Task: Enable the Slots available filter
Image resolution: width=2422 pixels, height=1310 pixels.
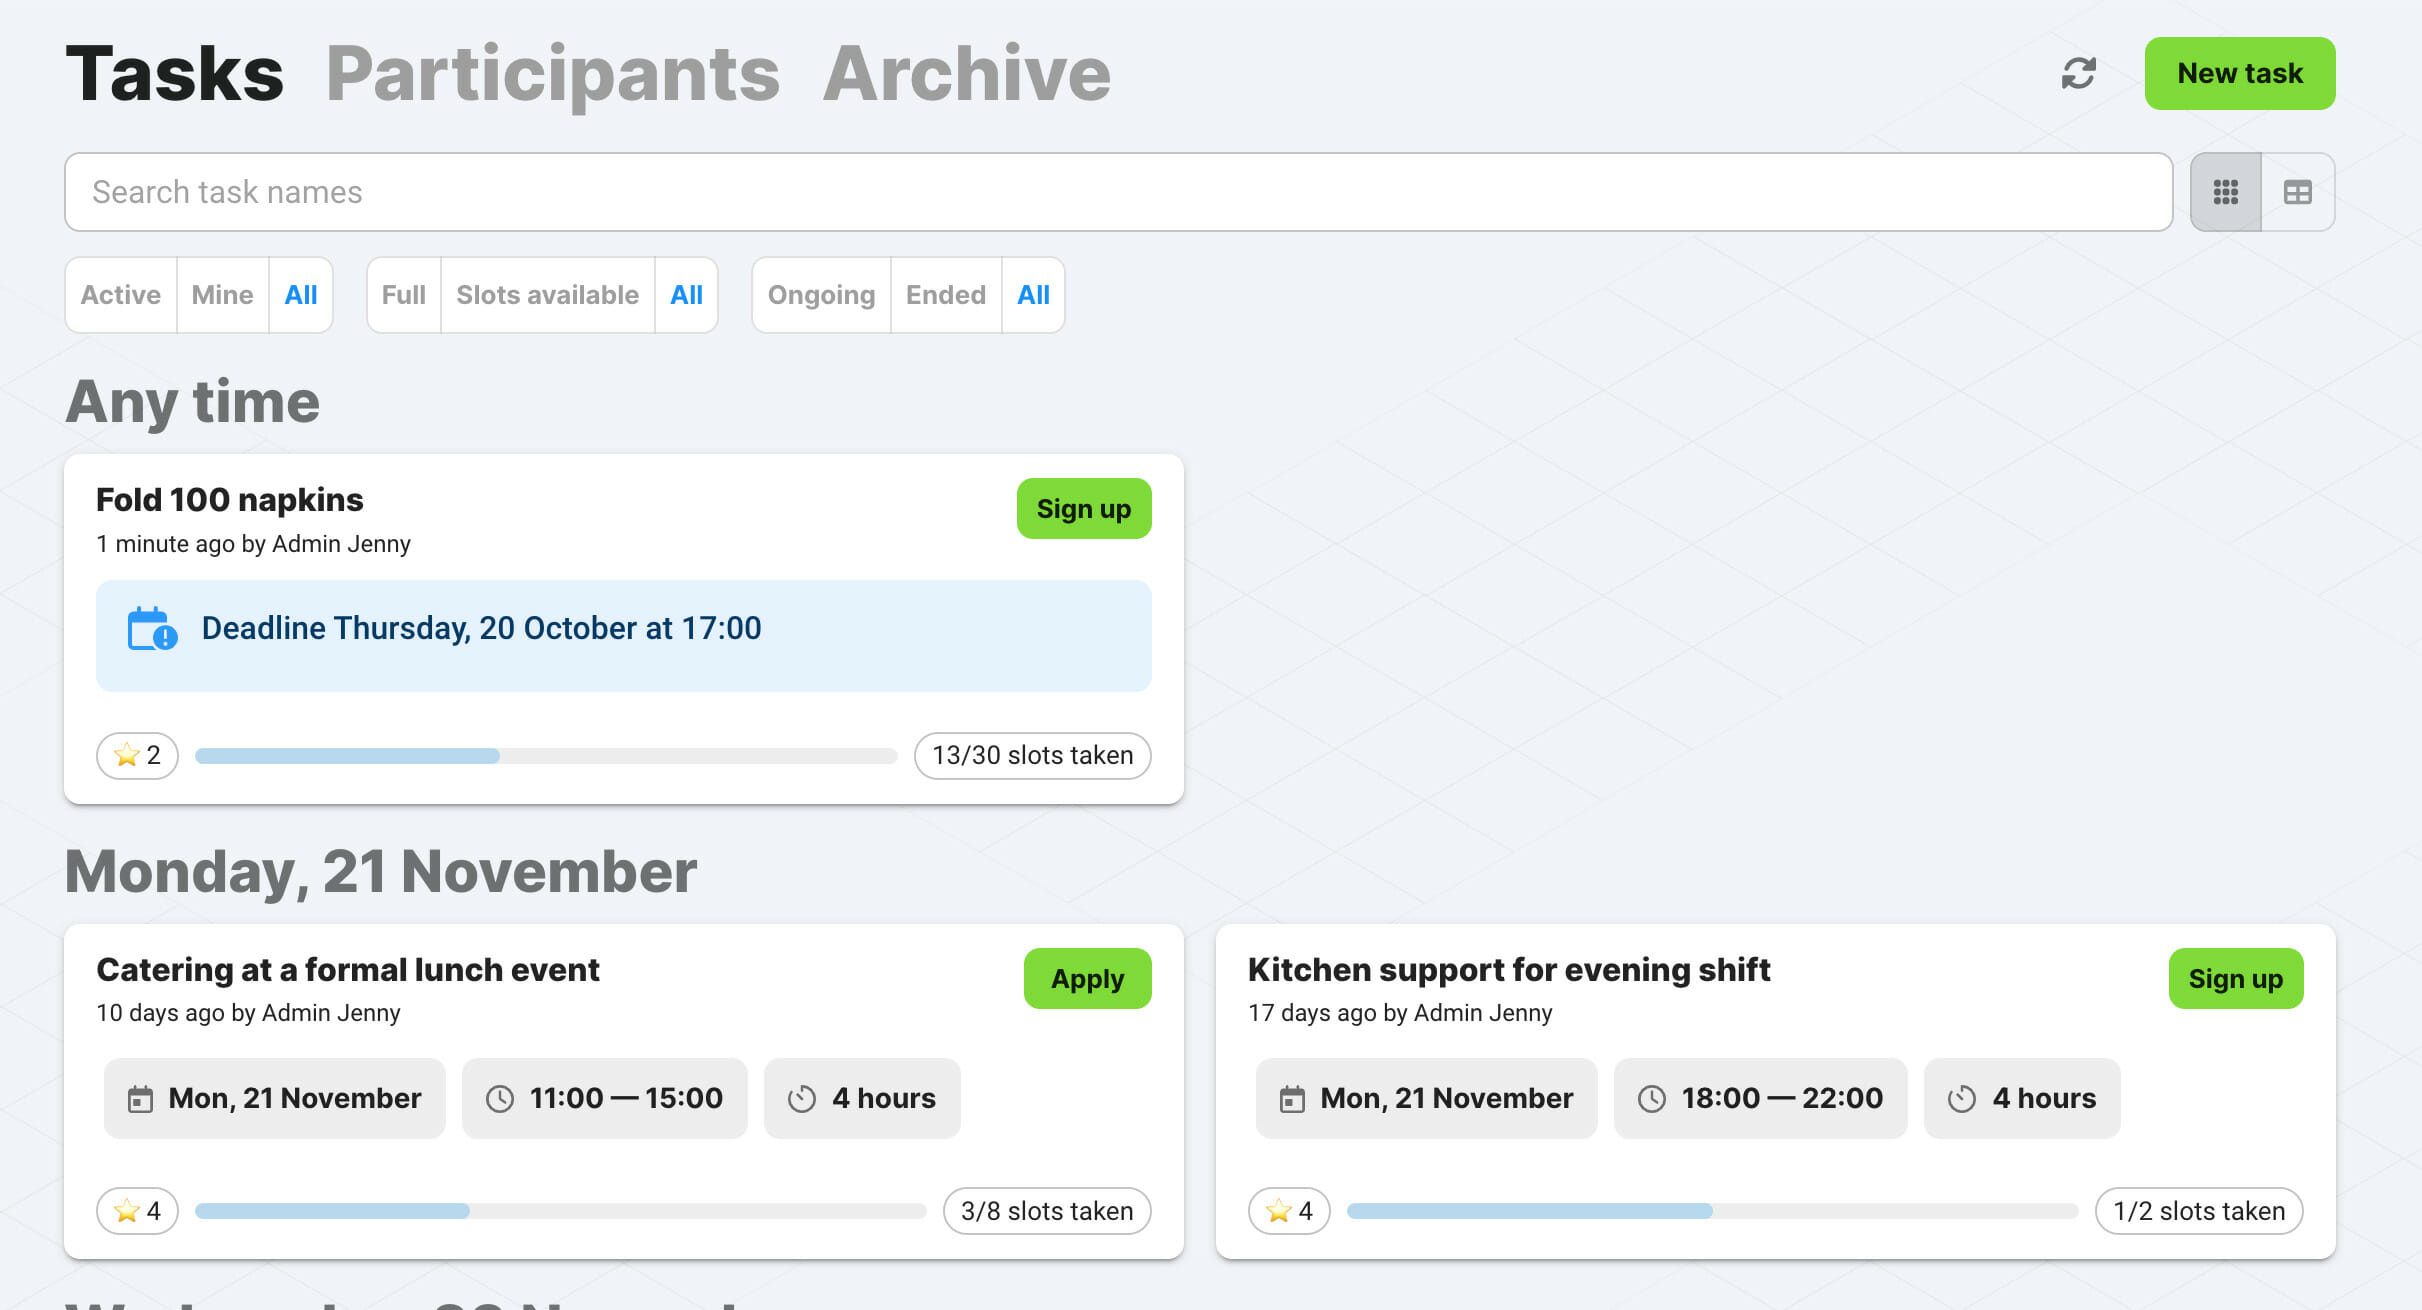Action: click(x=546, y=295)
